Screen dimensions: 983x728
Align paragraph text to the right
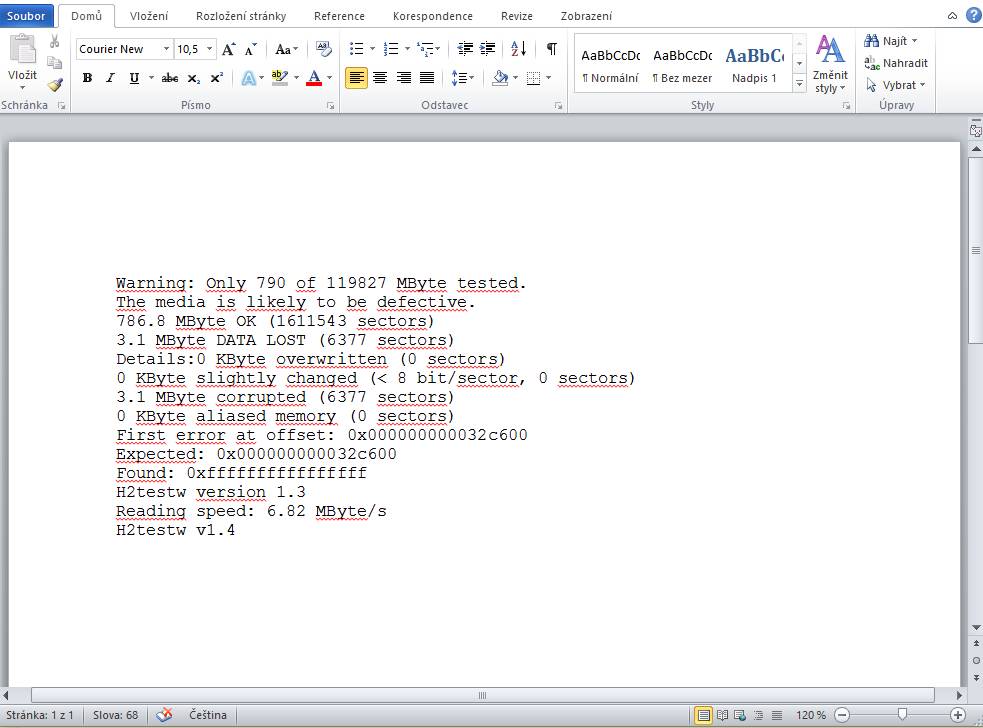point(404,78)
